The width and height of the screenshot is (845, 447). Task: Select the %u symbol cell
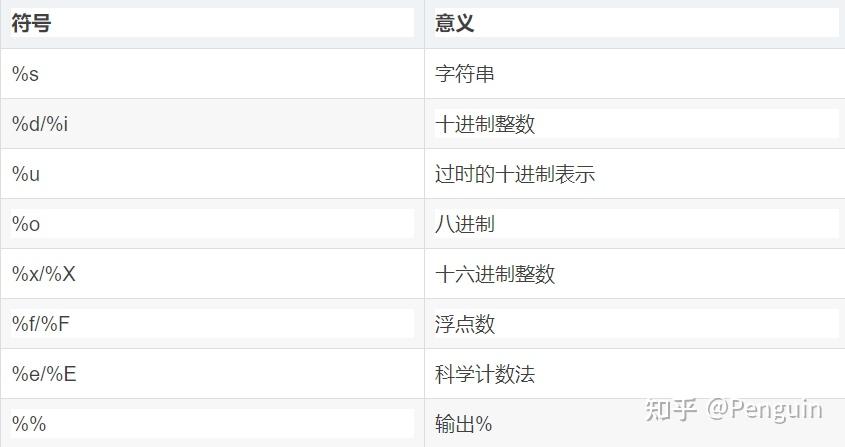(x=26, y=174)
